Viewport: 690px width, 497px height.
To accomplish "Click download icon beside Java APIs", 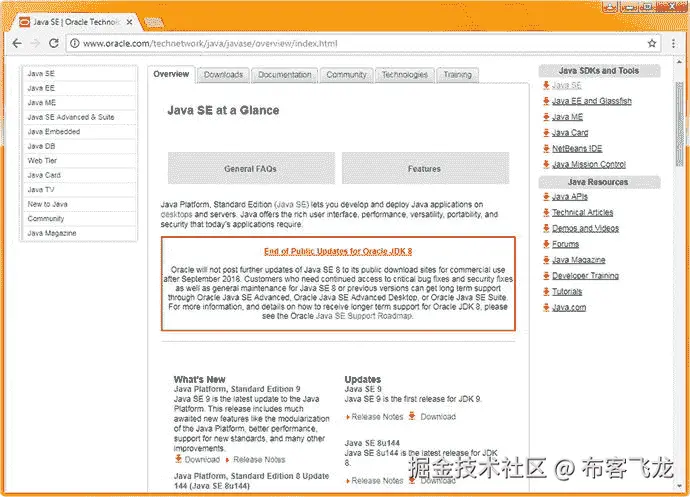I will pos(546,196).
